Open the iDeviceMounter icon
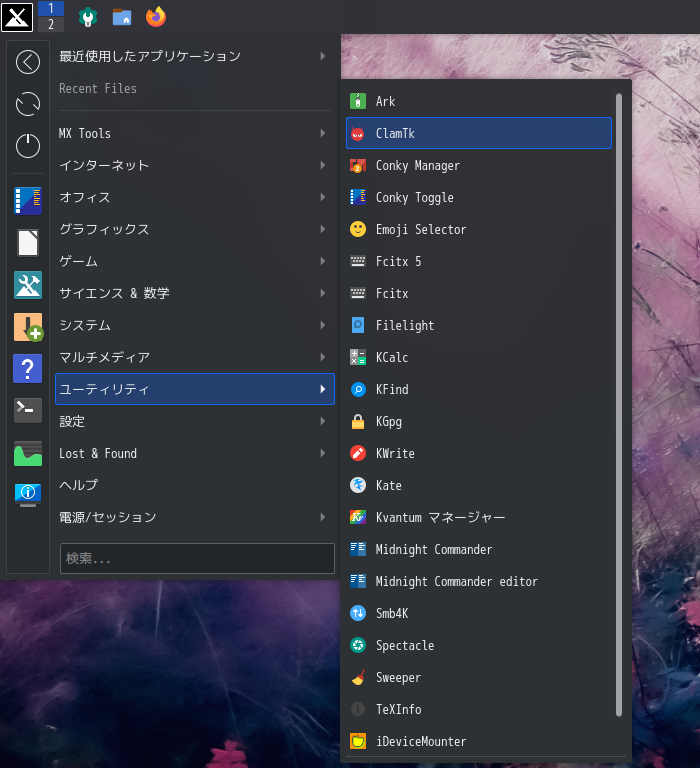 358,742
